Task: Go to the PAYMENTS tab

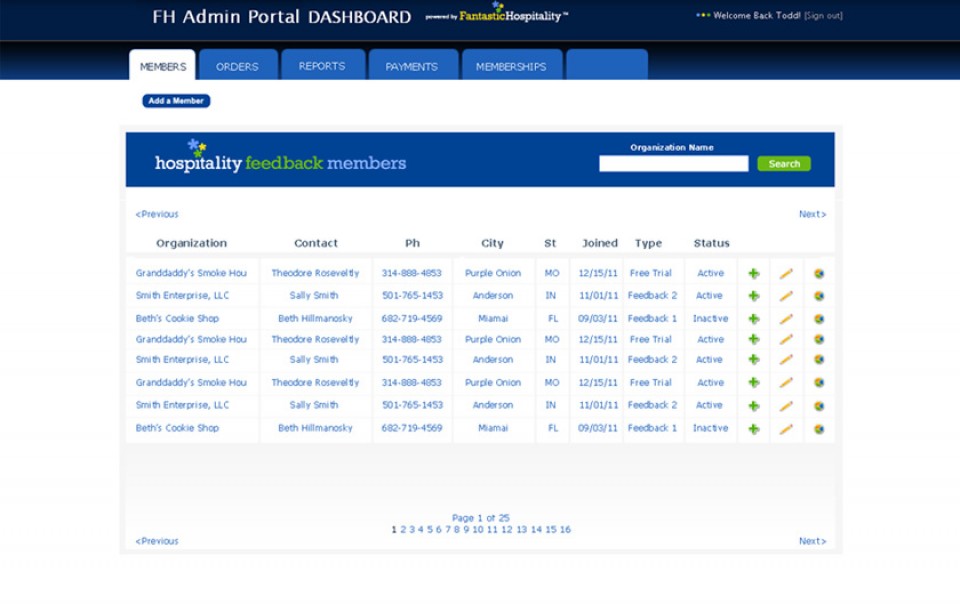Action: (412, 67)
